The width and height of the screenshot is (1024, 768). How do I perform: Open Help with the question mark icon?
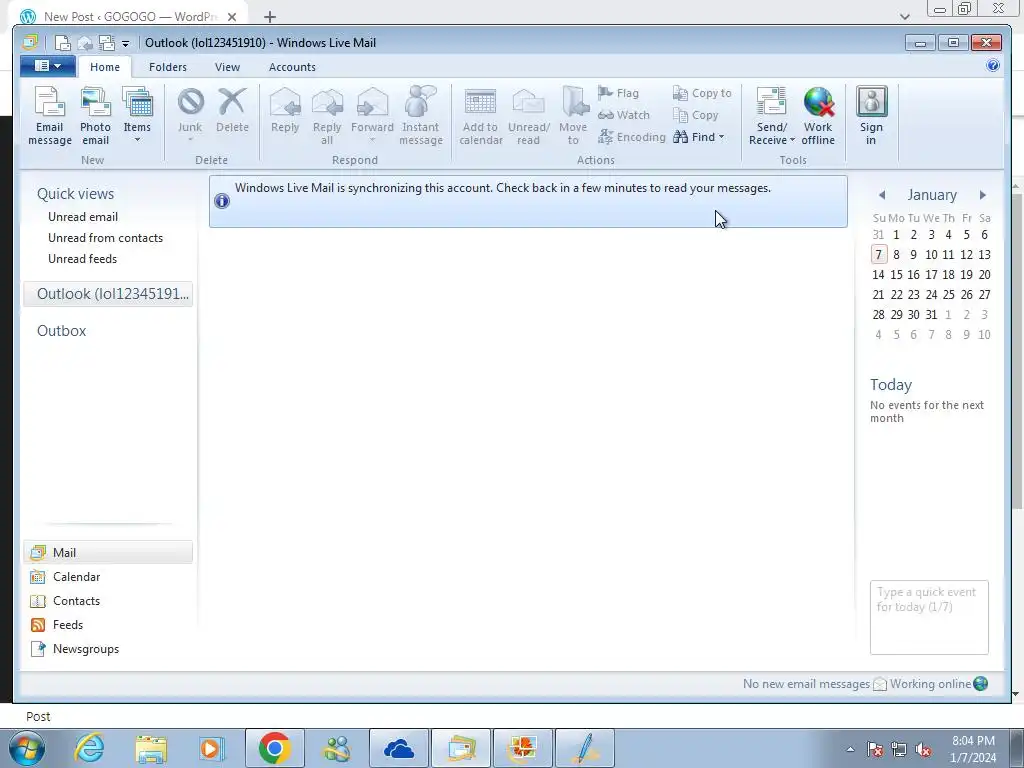click(993, 65)
